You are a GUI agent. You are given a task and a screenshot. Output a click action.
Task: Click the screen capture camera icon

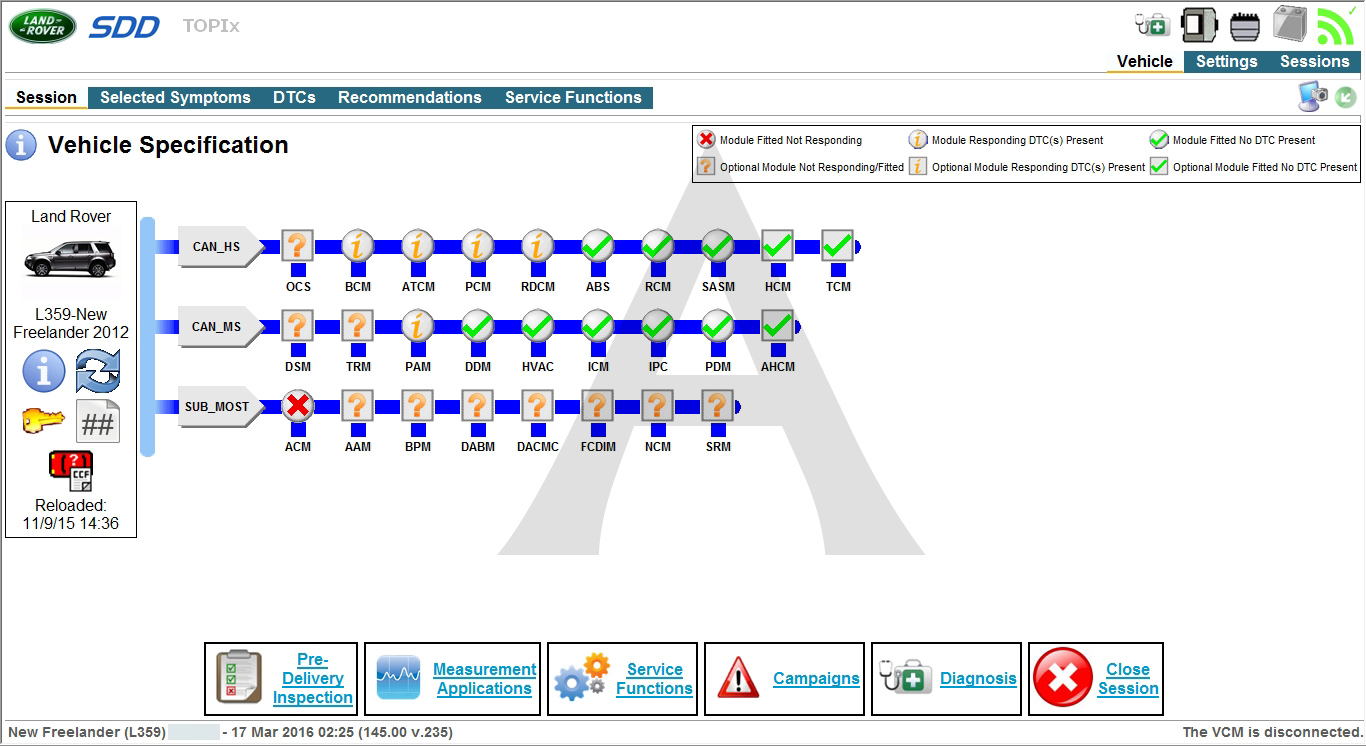coord(1313,96)
